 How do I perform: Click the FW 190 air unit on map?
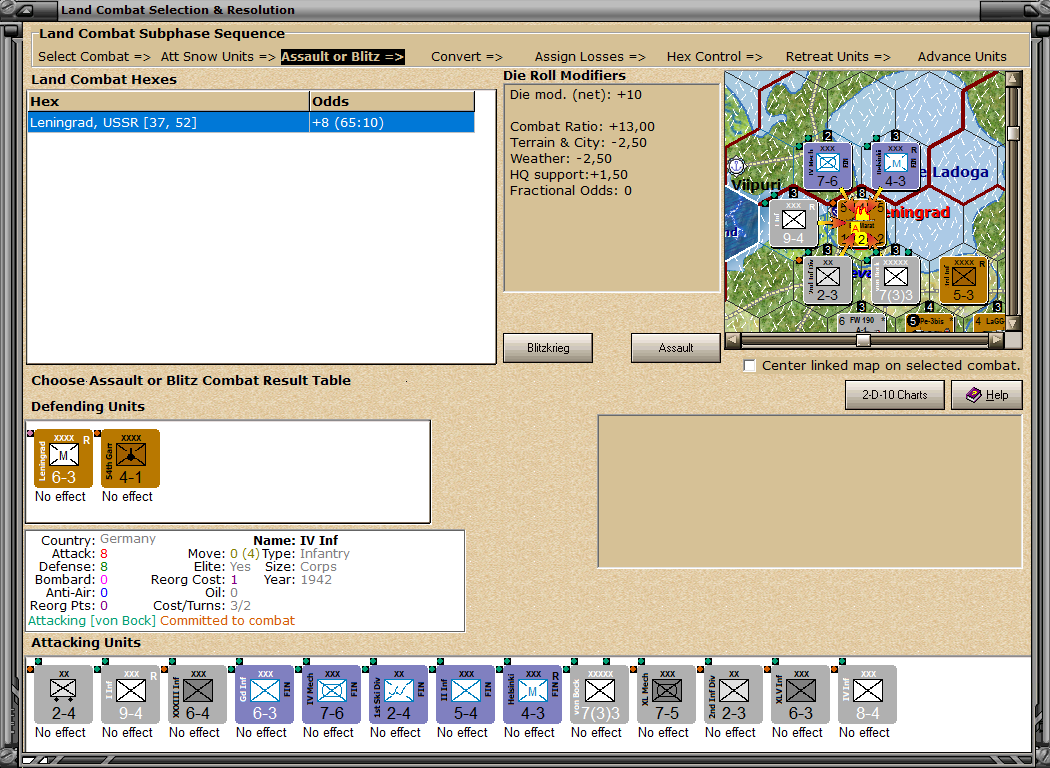pos(861,323)
